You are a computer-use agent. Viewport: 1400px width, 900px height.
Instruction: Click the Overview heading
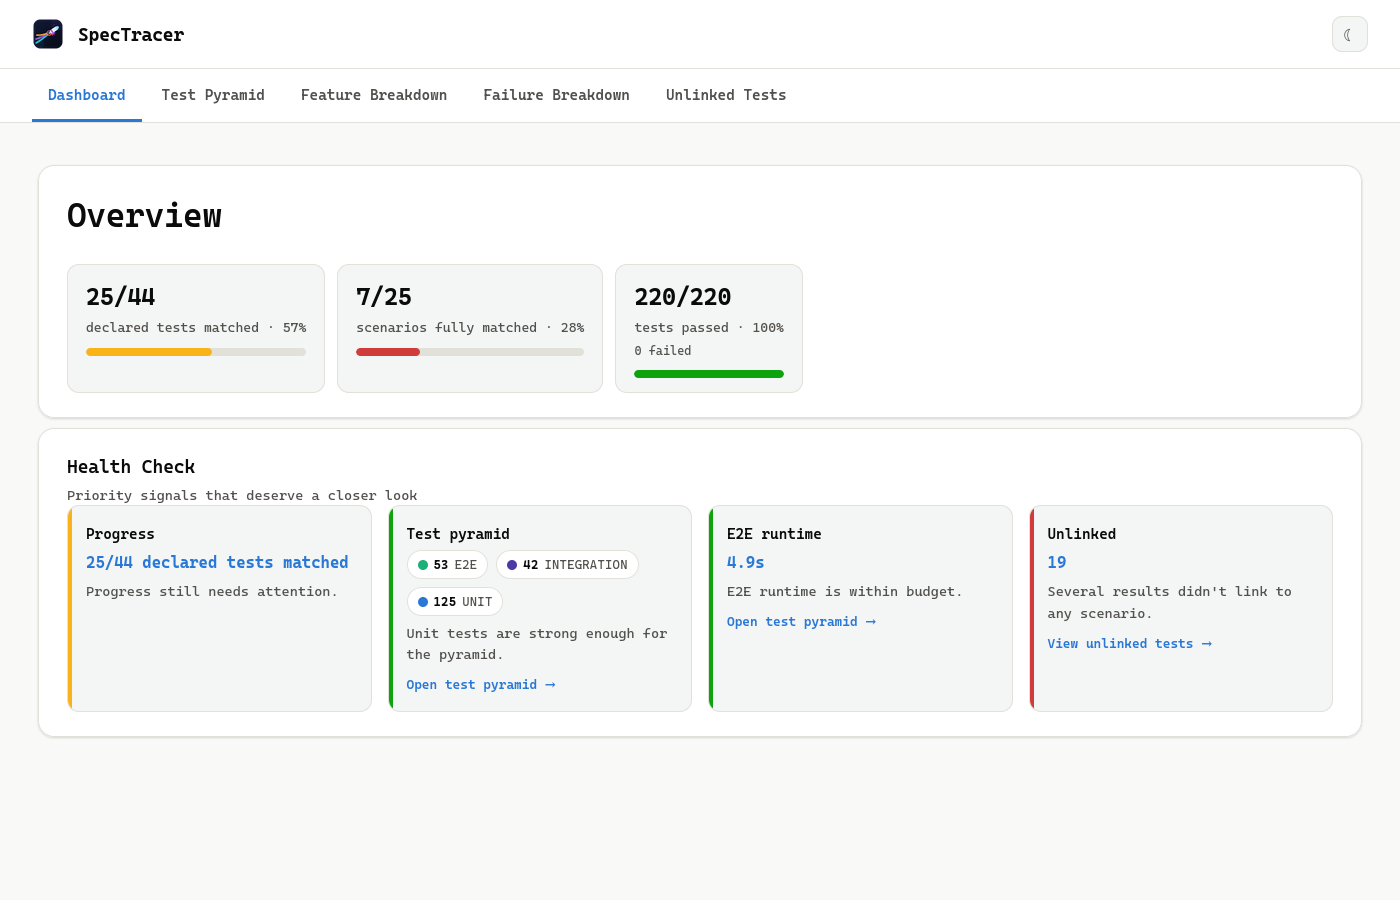[145, 216]
